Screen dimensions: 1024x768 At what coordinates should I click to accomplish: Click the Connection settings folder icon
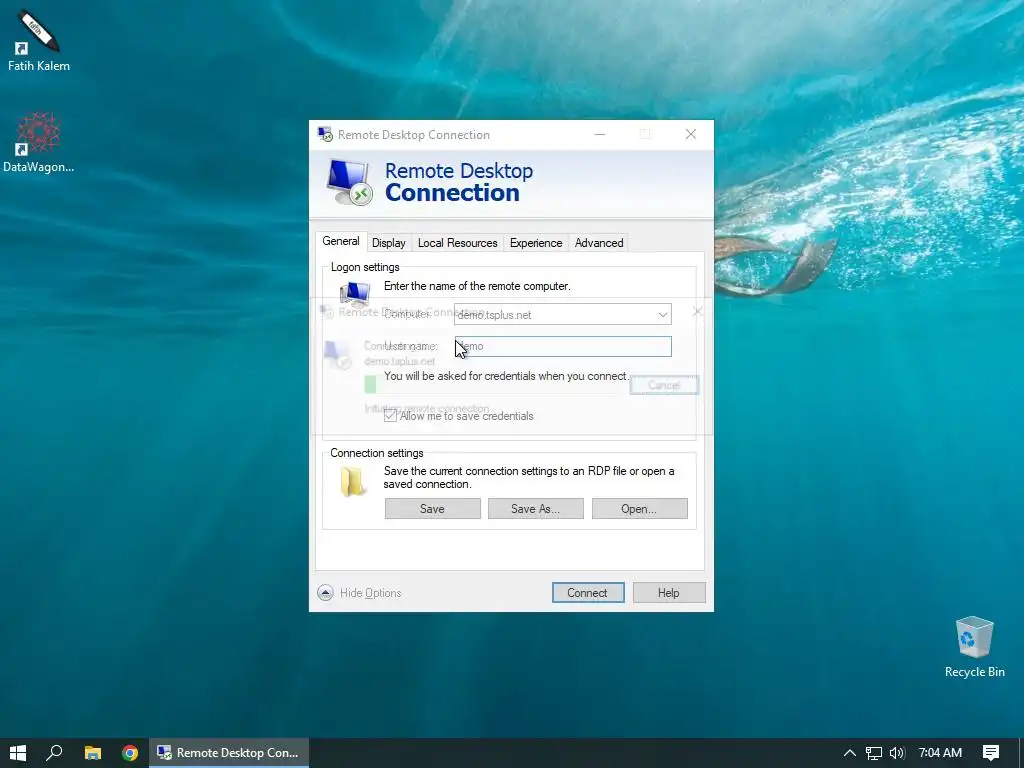point(353,482)
